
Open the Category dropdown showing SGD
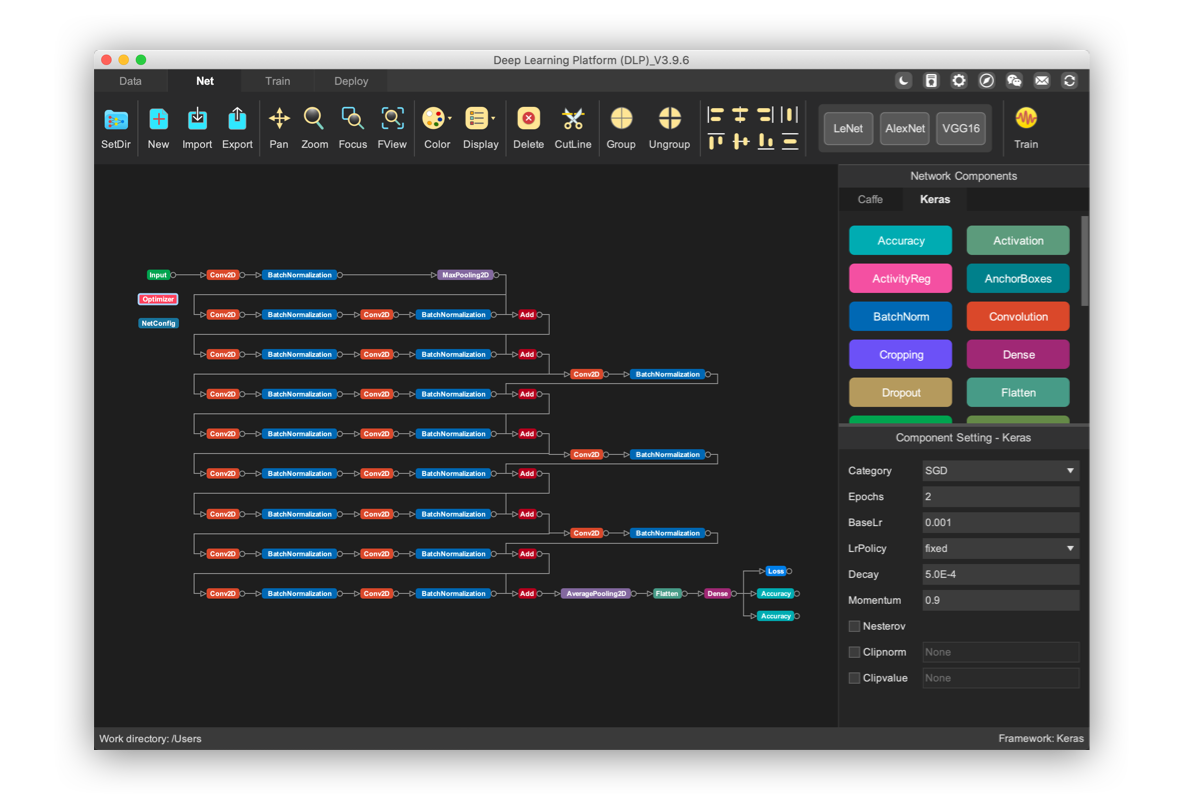click(1000, 470)
